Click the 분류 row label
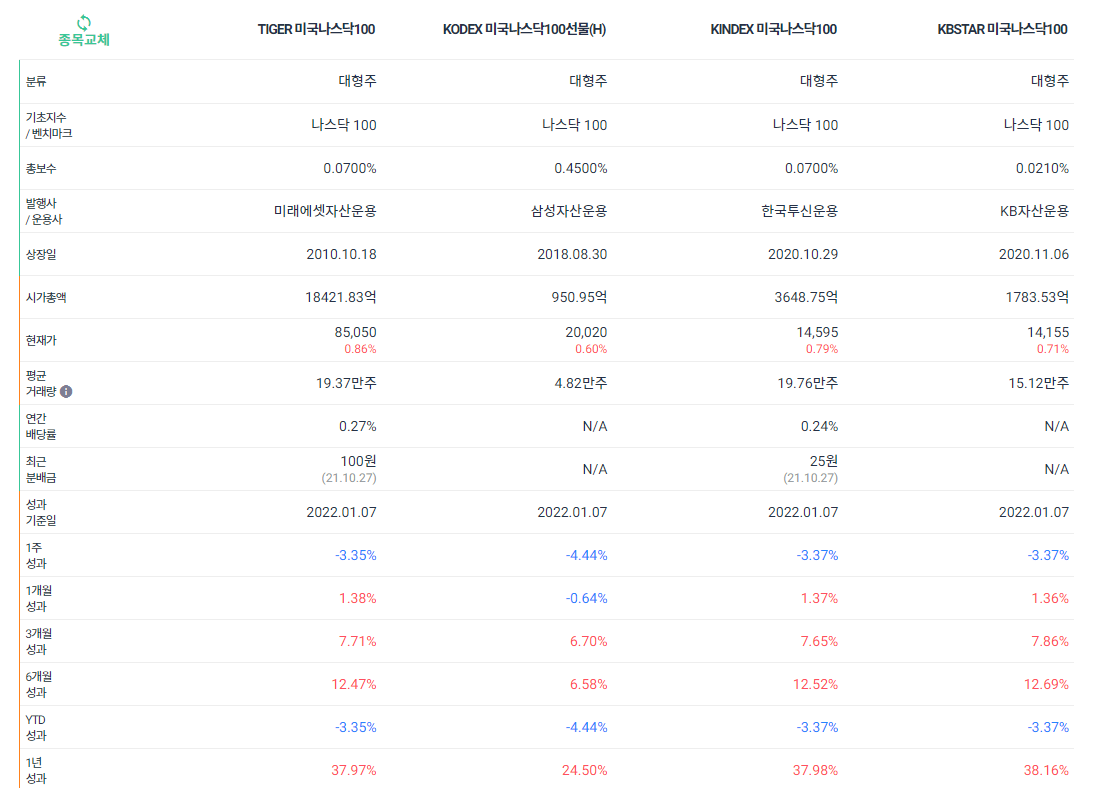 tap(36, 81)
